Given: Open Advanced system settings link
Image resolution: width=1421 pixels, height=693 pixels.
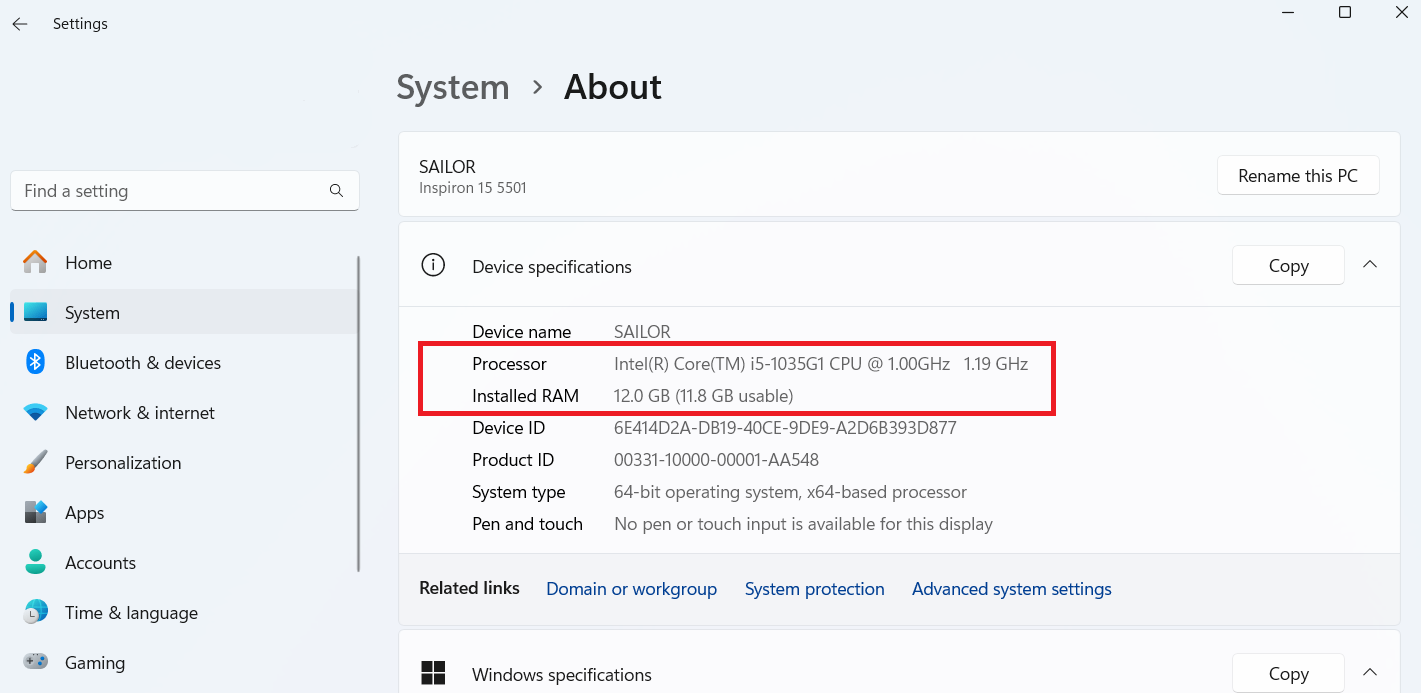Looking at the screenshot, I should point(1011,589).
